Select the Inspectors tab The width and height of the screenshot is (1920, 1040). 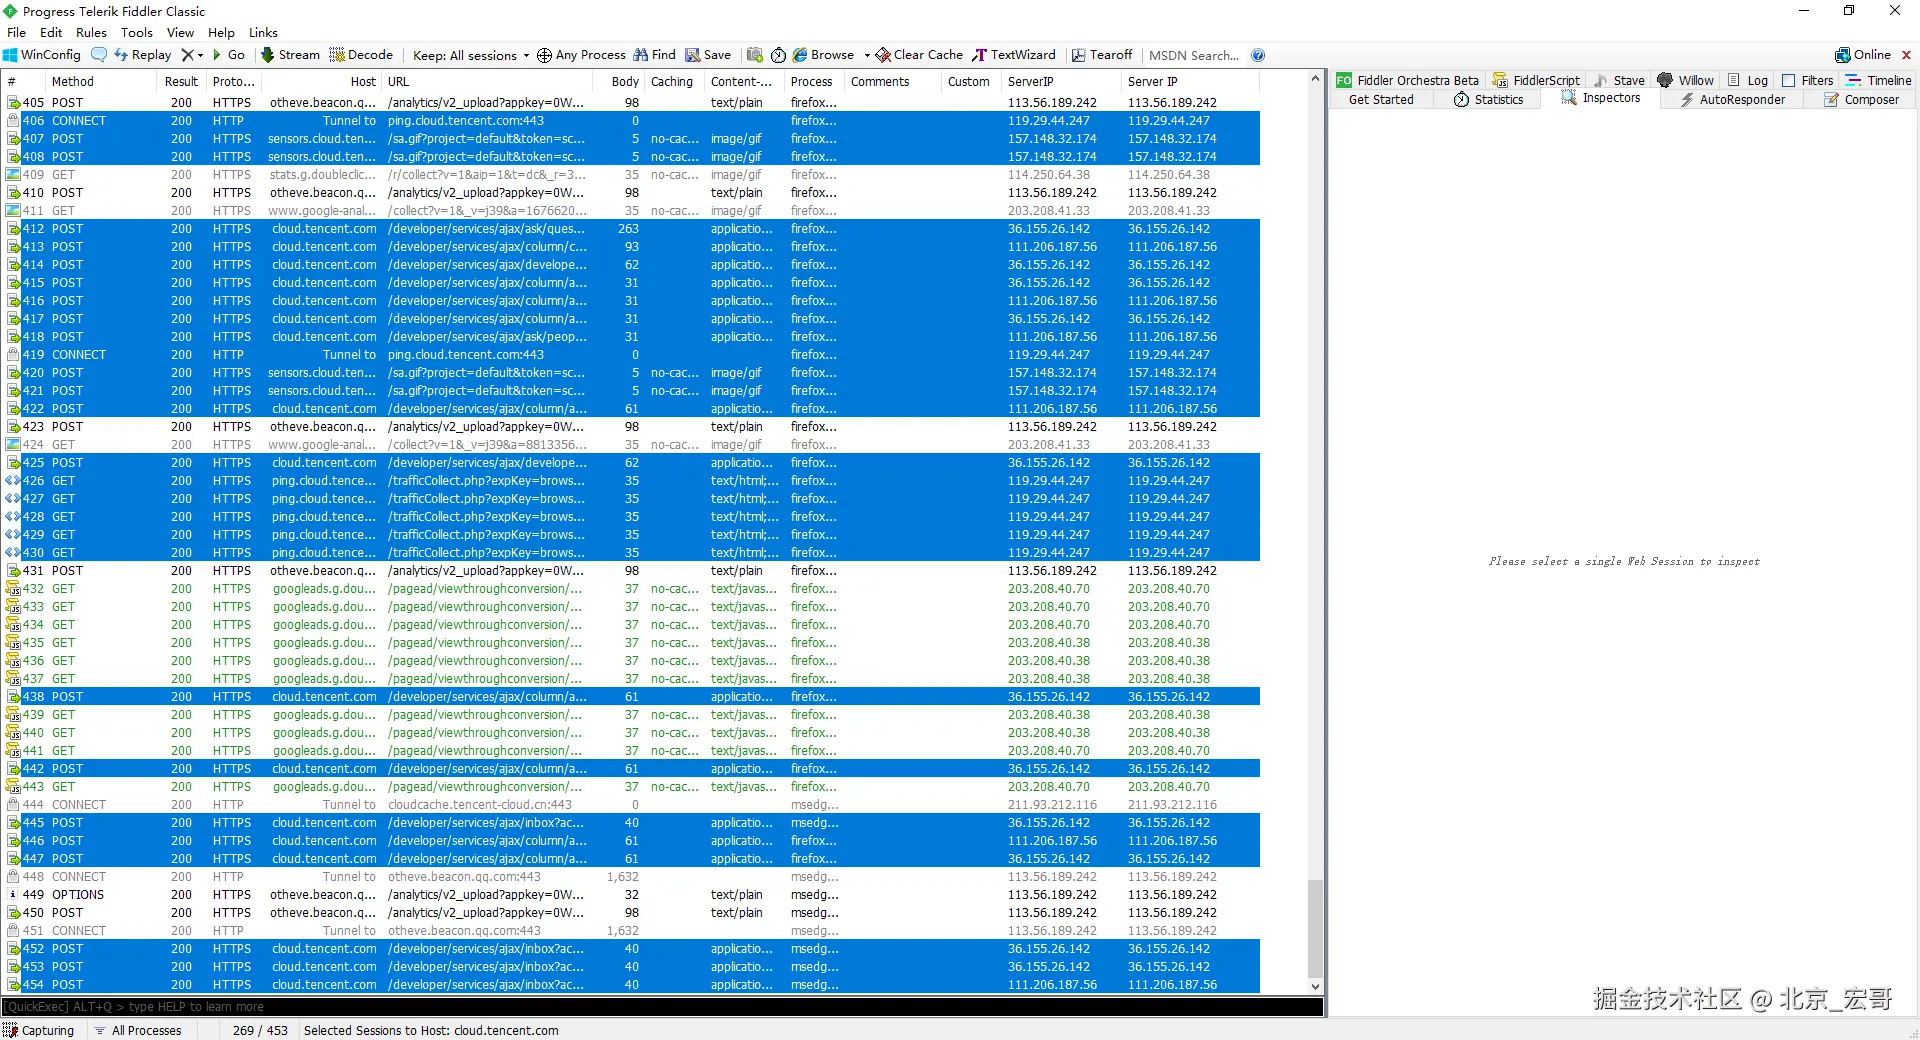tap(1600, 98)
